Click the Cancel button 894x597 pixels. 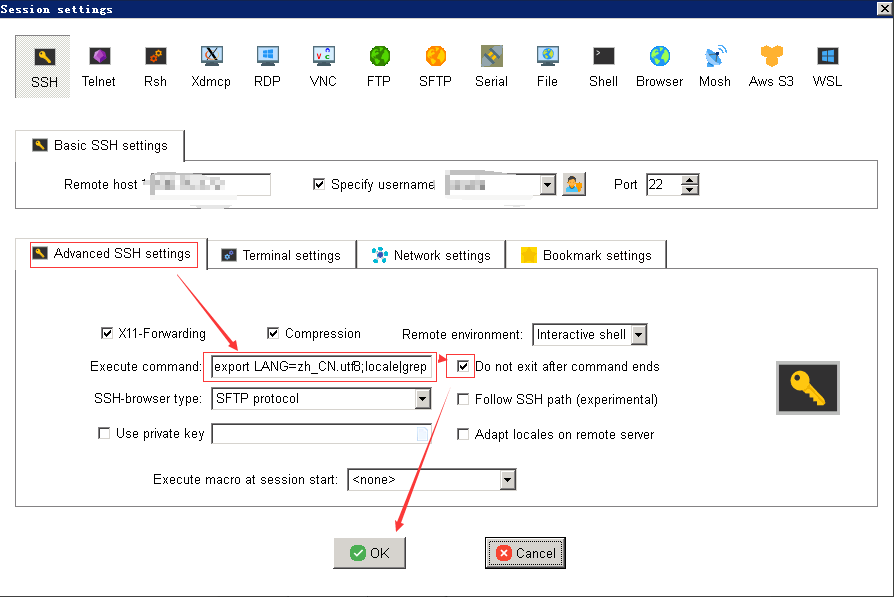525,553
